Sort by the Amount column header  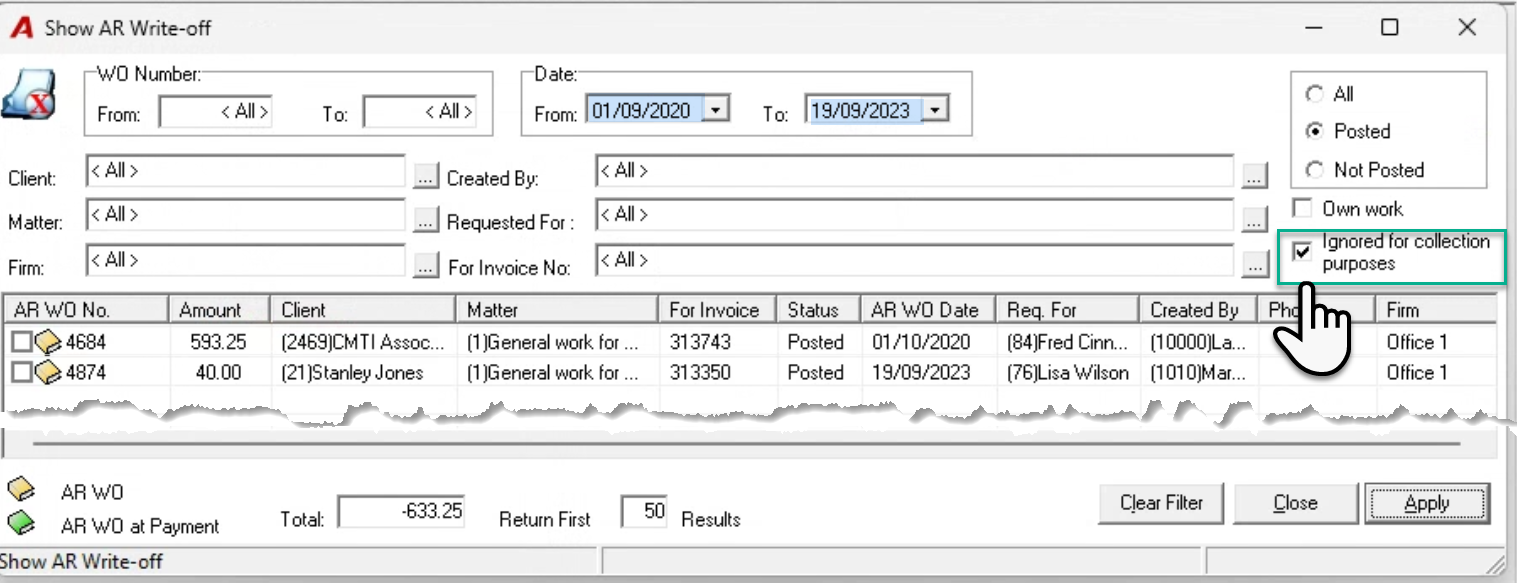pos(219,310)
